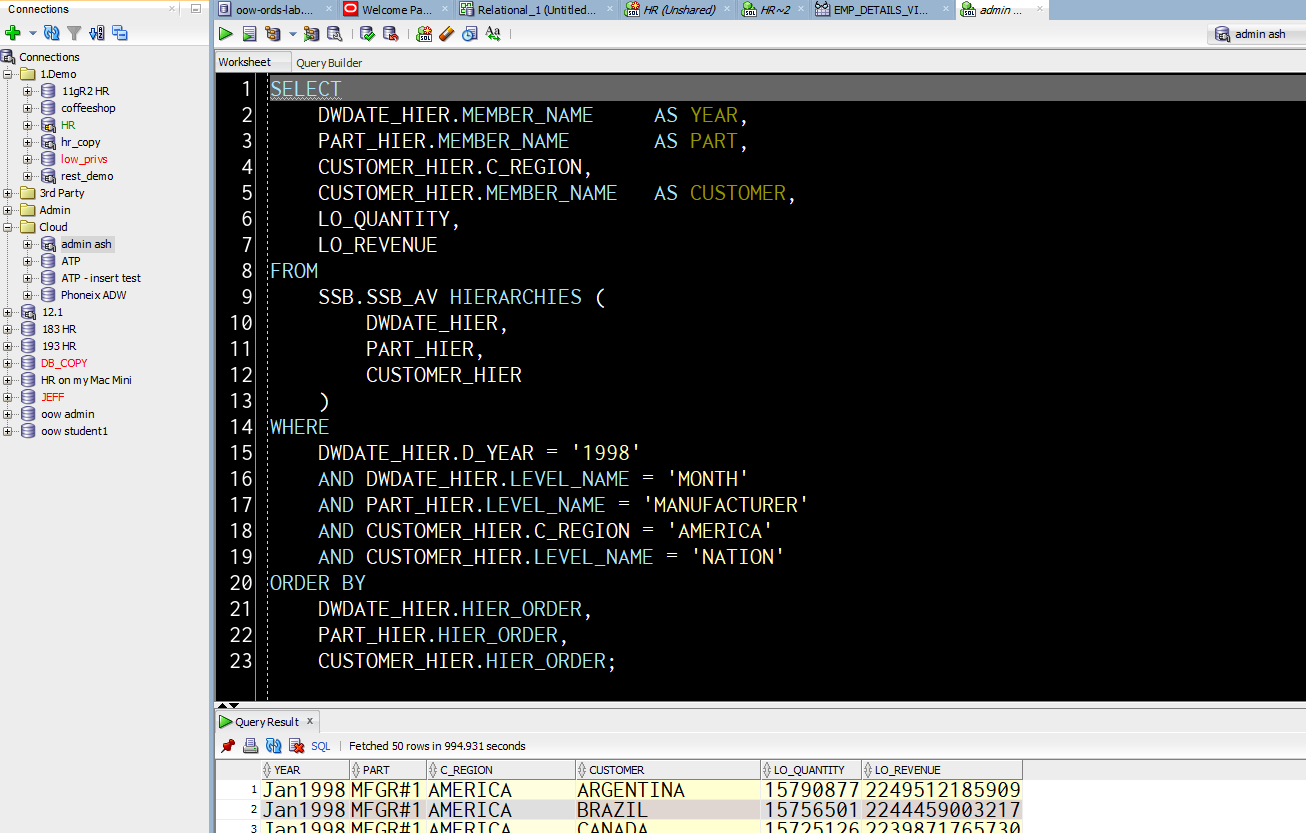Screen dimensions: 1306x833
Task: Click the SQL link in results toolbar
Action: [x=320, y=746]
